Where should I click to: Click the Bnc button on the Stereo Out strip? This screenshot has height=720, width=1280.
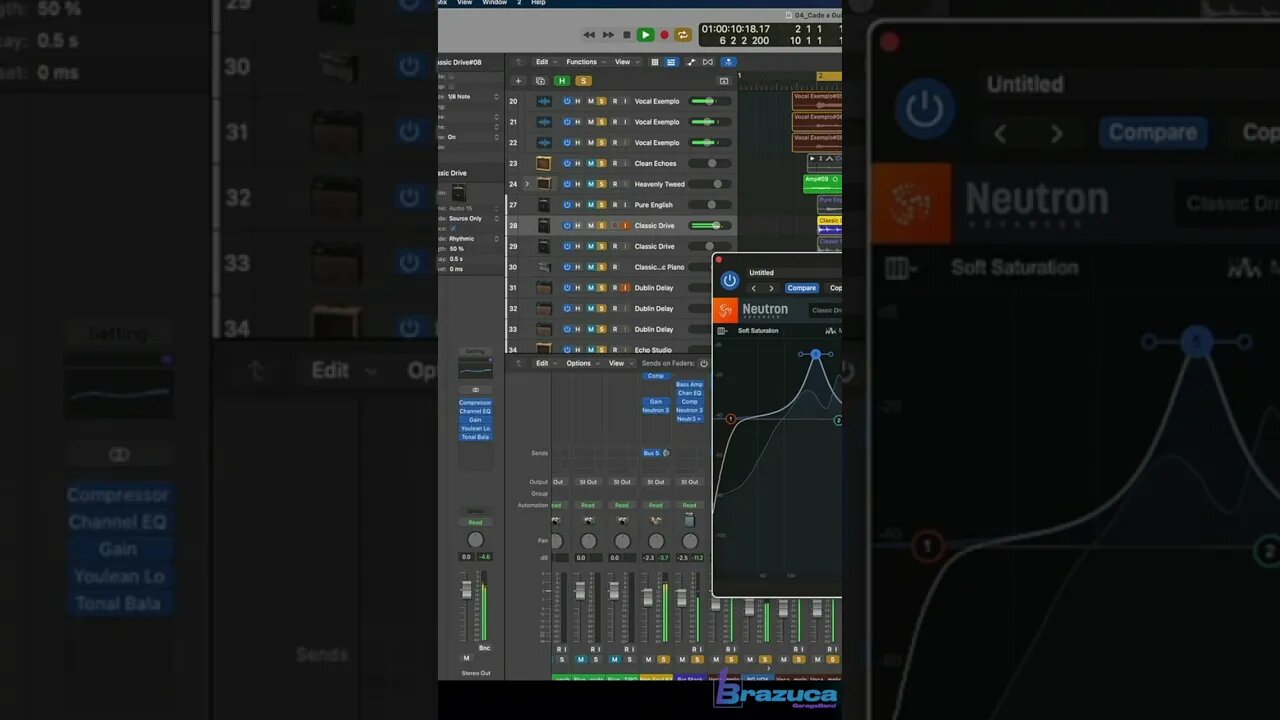(x=485, y=648)
